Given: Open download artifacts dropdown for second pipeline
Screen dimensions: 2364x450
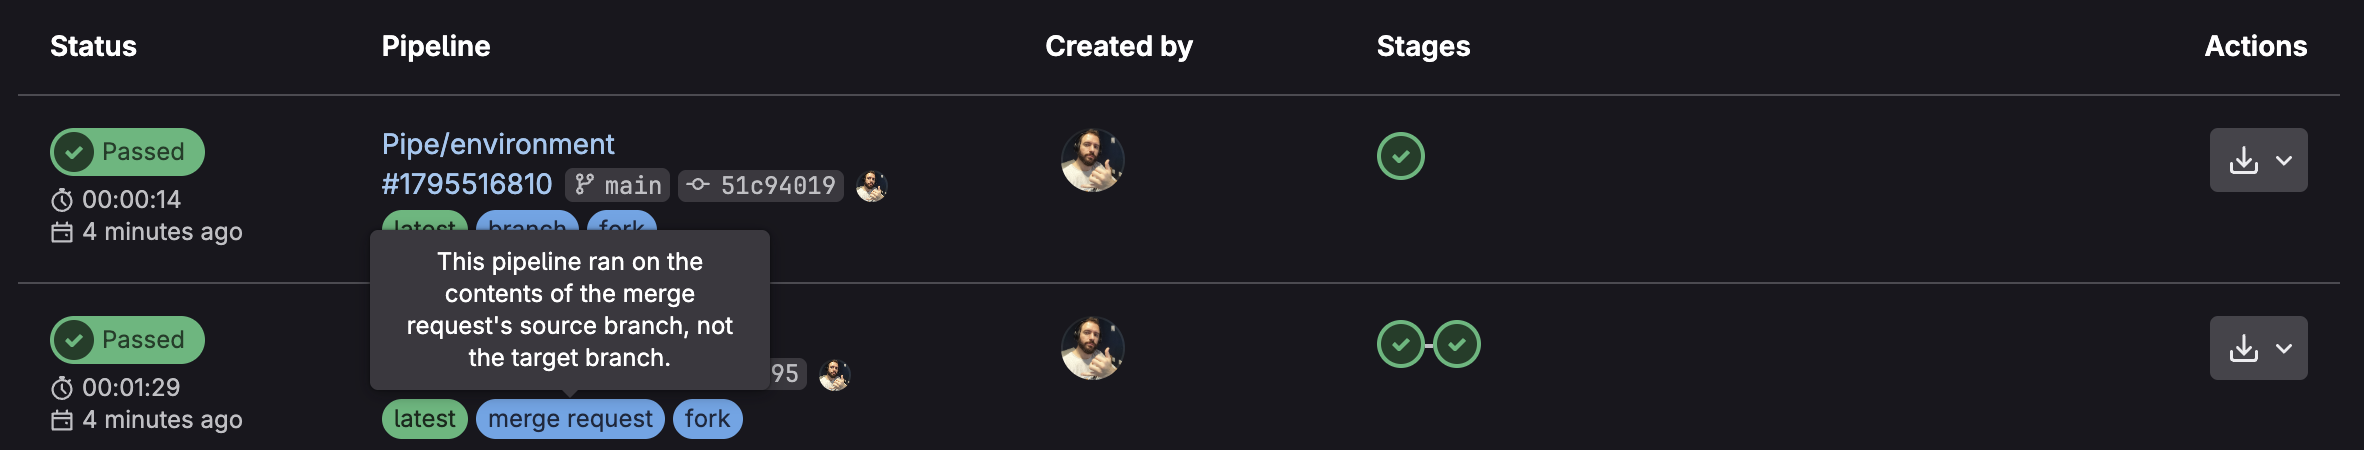Looking at the screenshot, I should click(2258, 348).
